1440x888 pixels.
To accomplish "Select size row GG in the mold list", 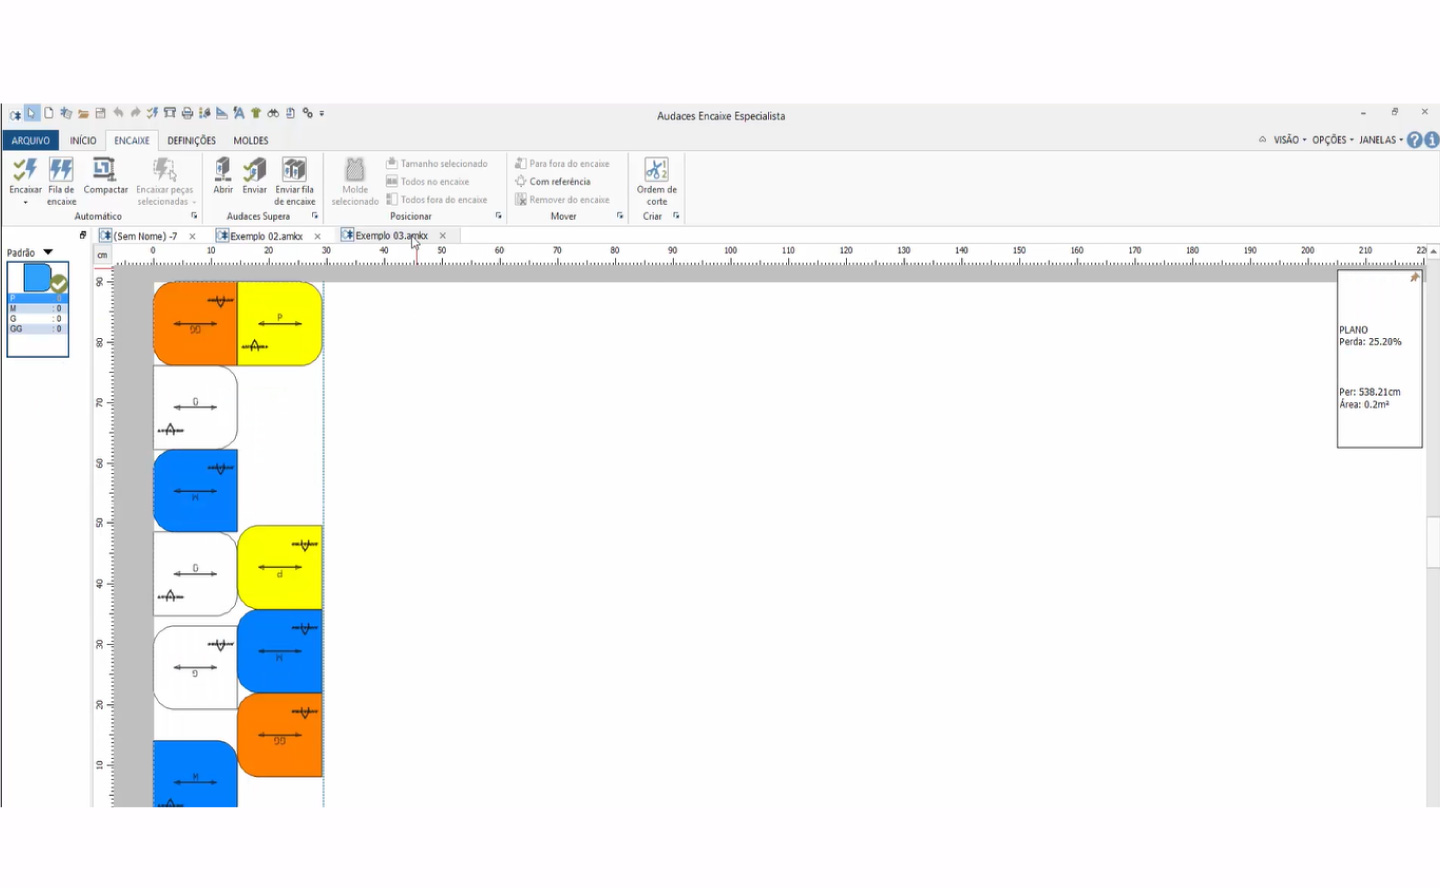I will 37,328.
